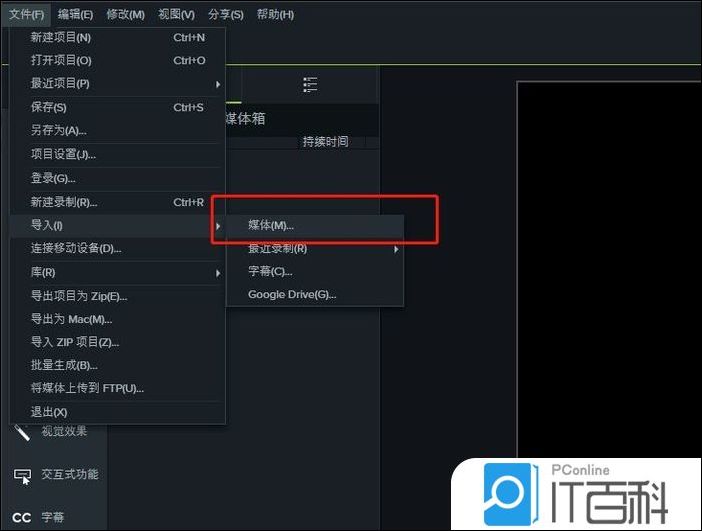Import 字幕(C)... from submenu
The image size is (702, 531).
(x=315, y=271)
